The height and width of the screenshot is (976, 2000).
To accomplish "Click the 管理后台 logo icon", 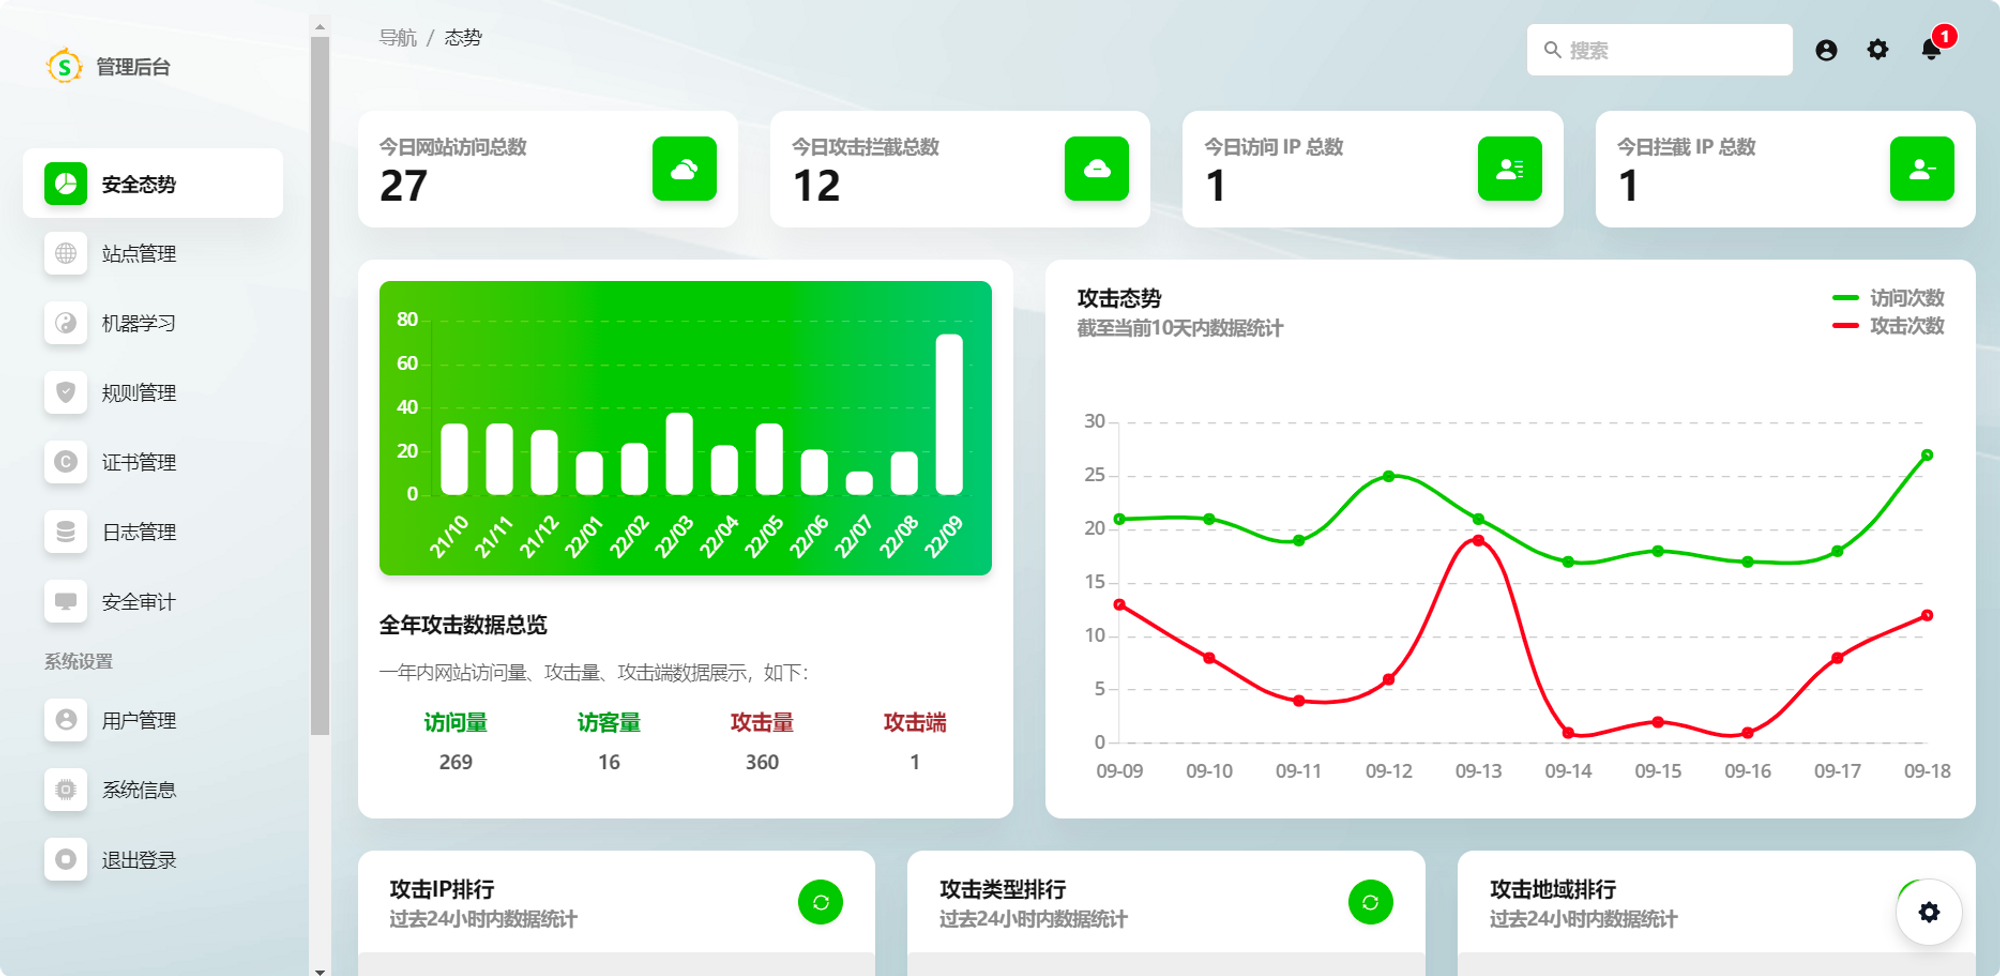I will [x=64, y=66].
